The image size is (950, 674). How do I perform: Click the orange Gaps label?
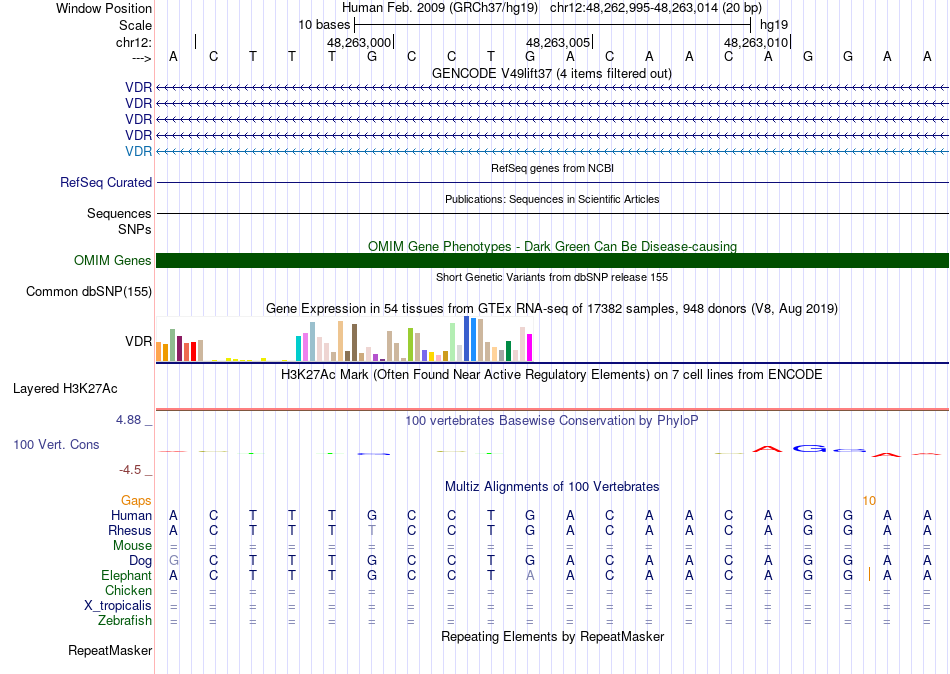coord(136,500)
